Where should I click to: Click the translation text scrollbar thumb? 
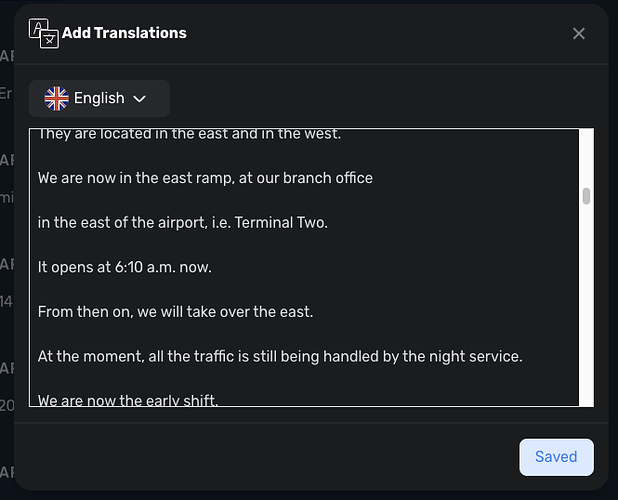point(586,196)
